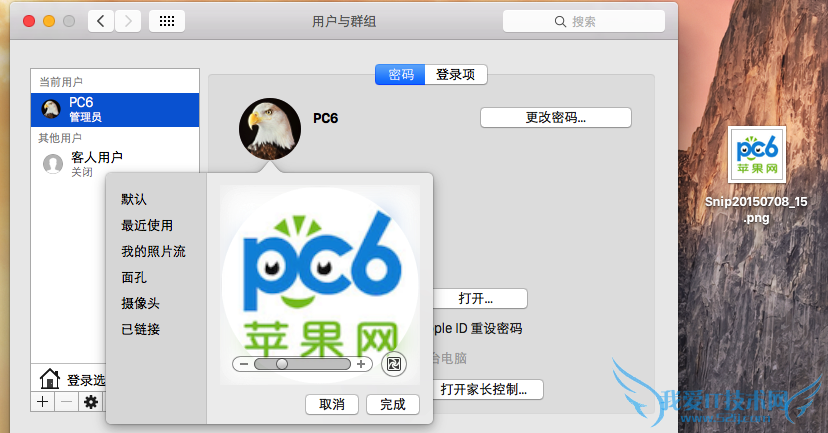
Task: Click the 更改密码... button
Action: [x=556, y=117]
